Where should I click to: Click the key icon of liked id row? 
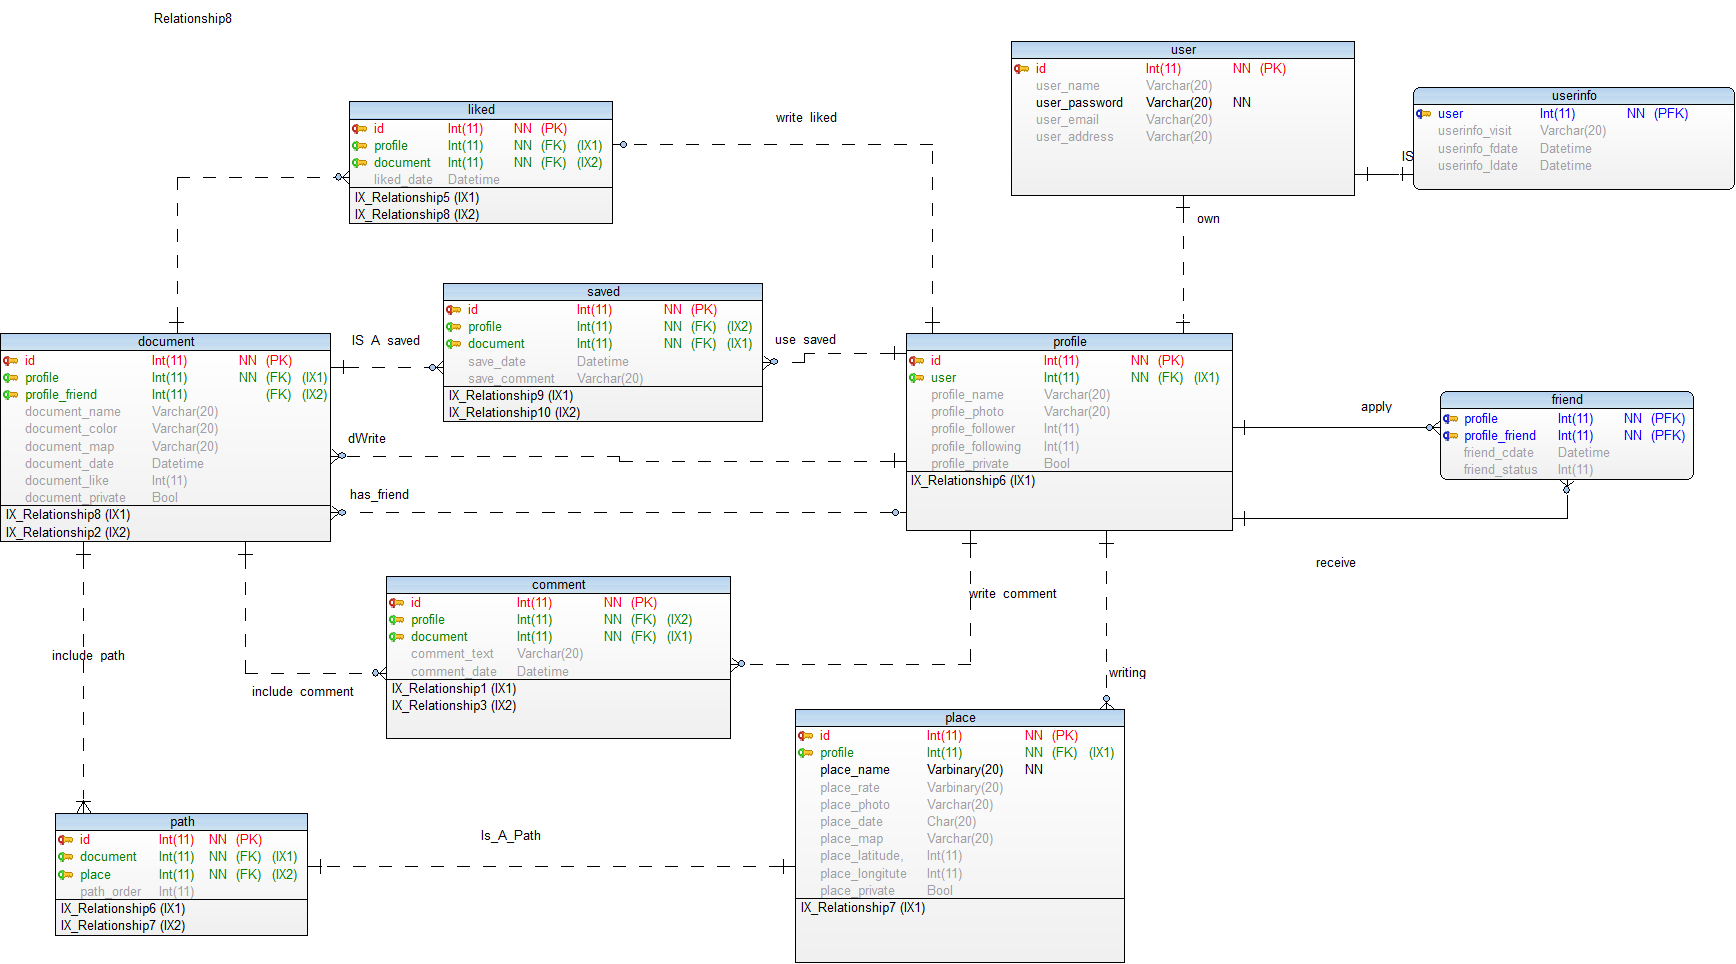[360, 129]
